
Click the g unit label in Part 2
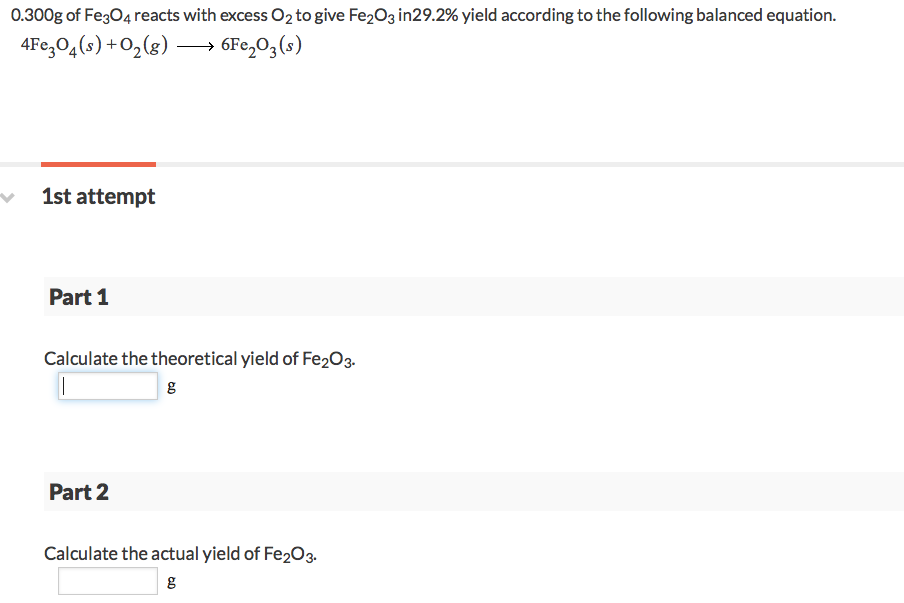(171, 581)
